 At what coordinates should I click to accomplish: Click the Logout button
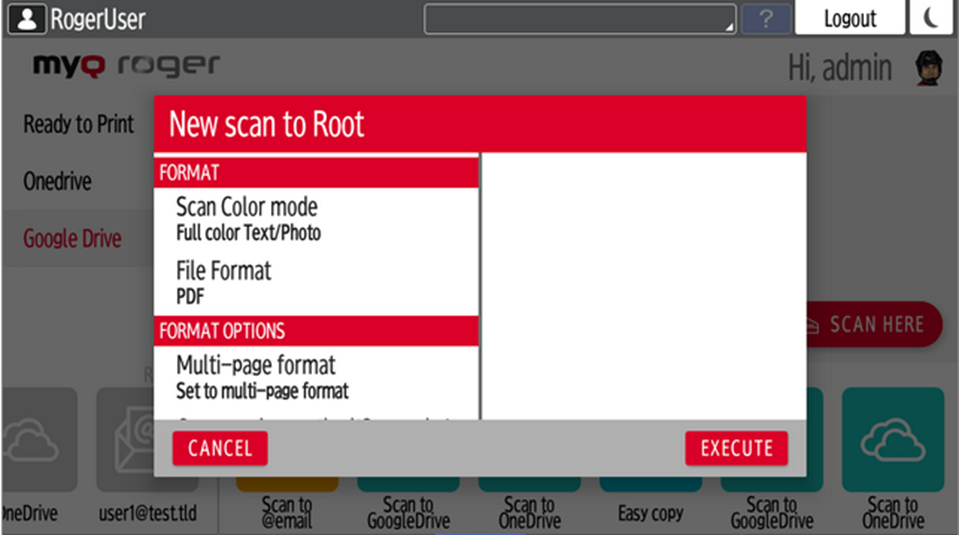[x=850, y=18]
